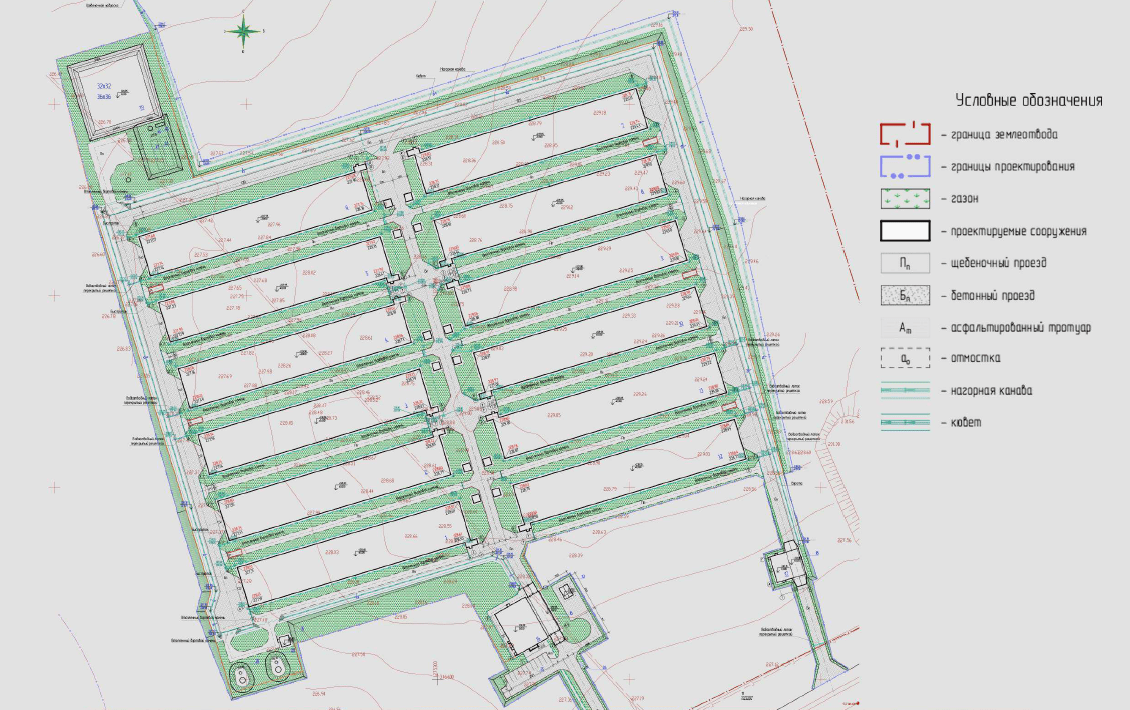The height and width of the screenshot is (710, 1130).
Task: Select the red land allotment boundary legend symbol
Action: [904, 134]
